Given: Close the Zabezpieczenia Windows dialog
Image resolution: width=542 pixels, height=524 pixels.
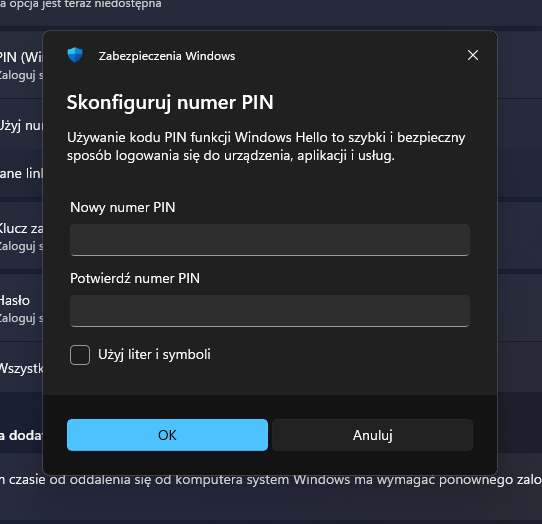Looking at the screenshot, I should tap(473, 55).
